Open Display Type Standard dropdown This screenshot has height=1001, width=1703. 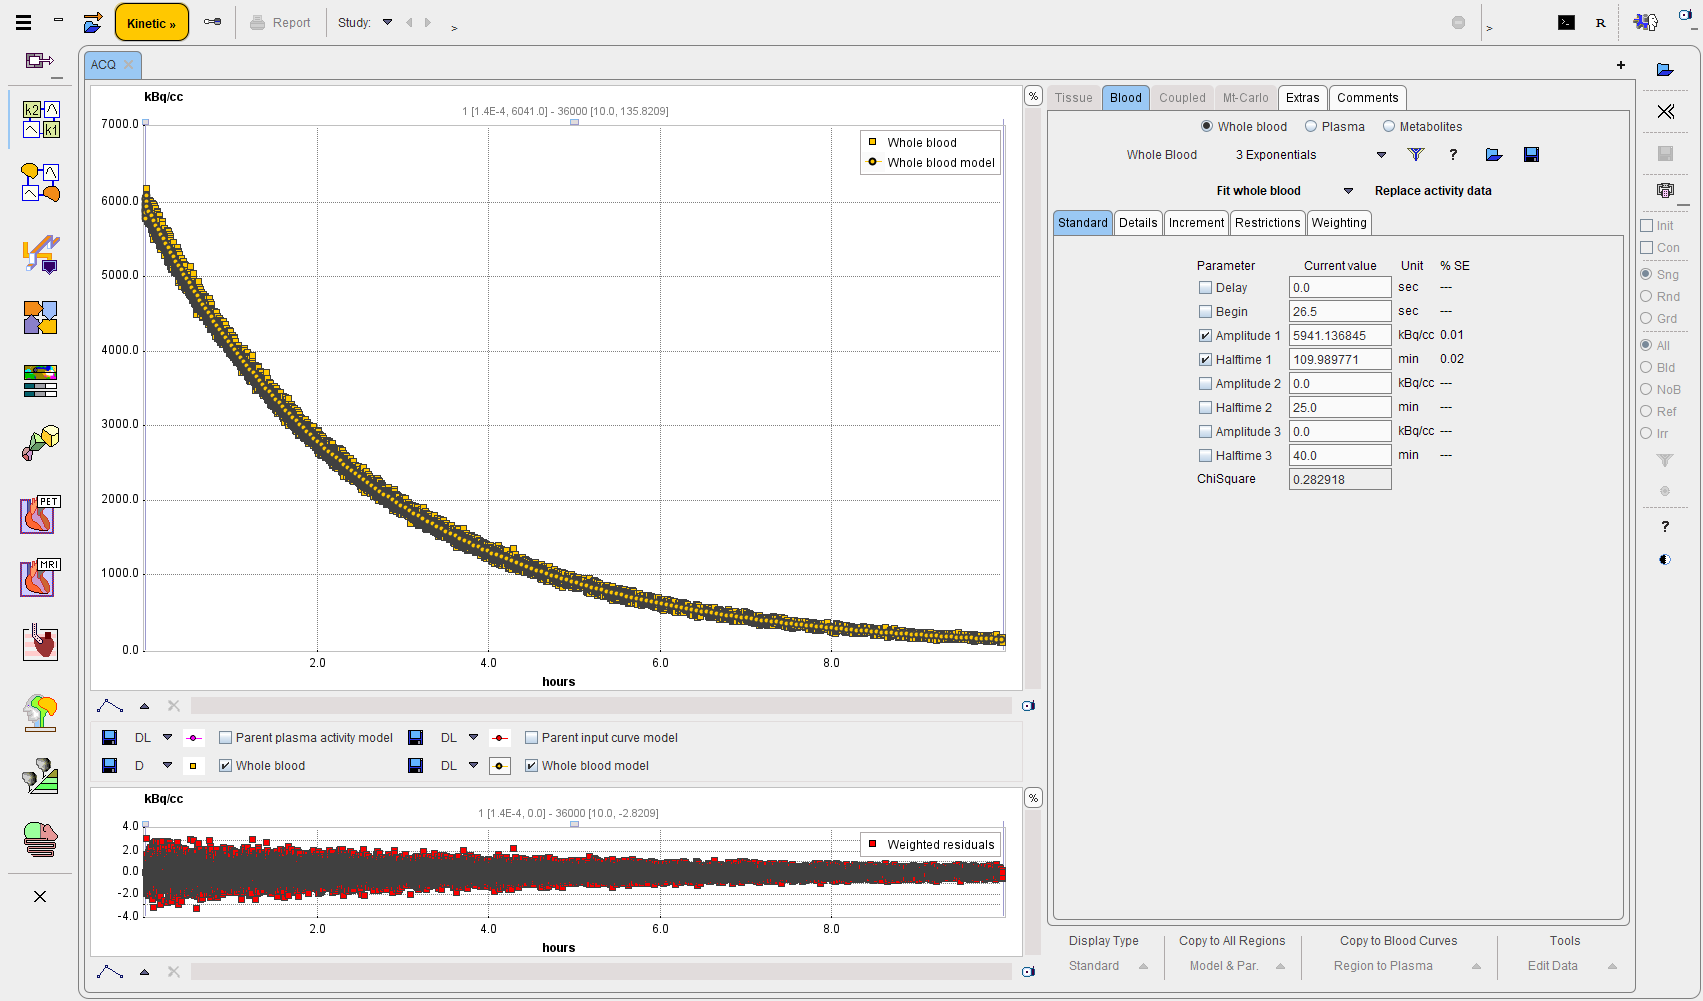point(1109,966)
